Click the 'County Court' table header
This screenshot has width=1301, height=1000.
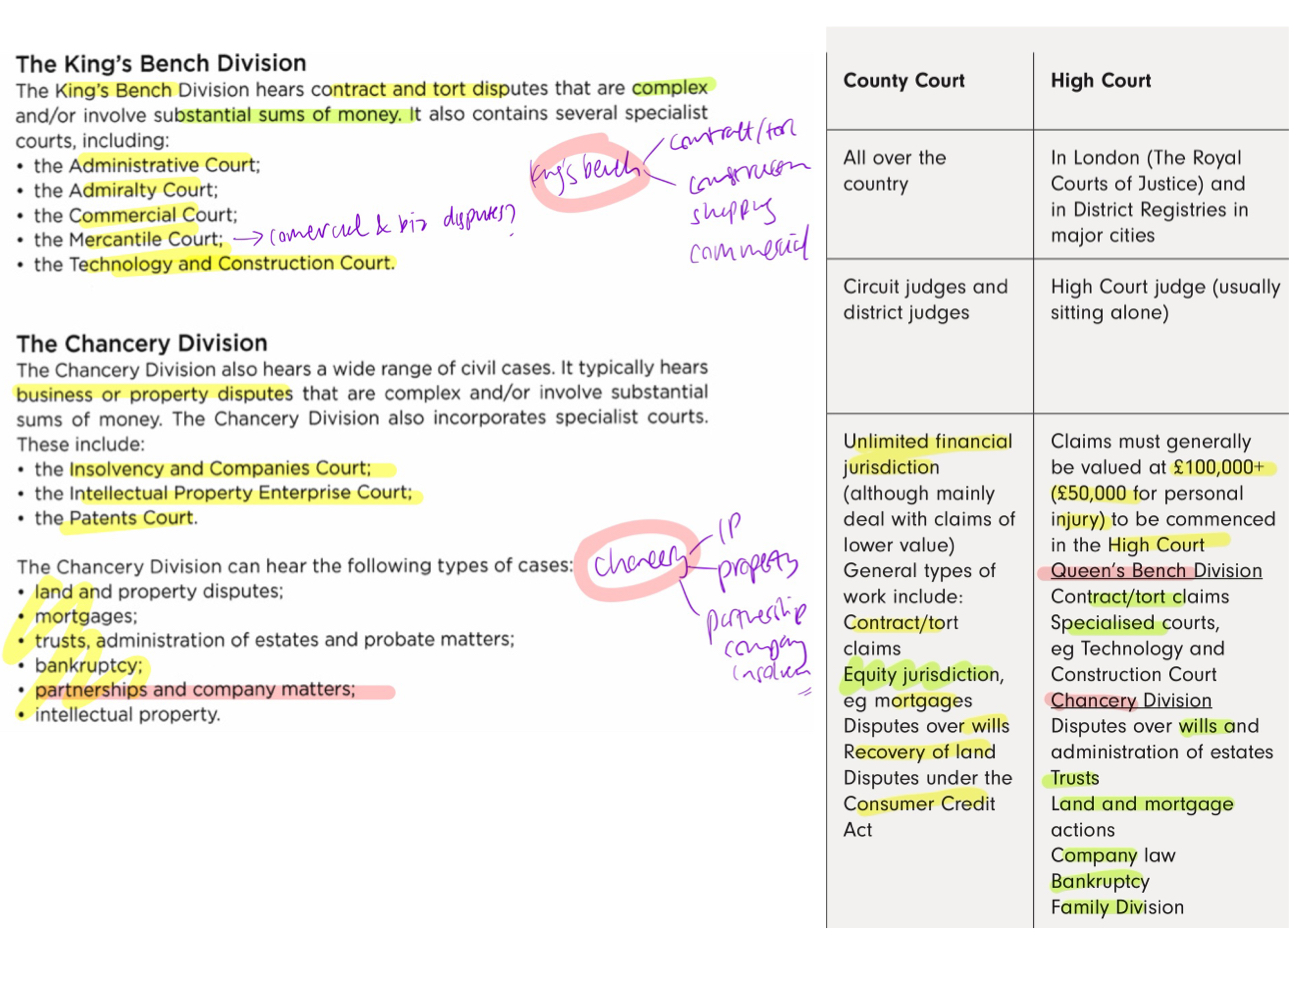pos(904,80)
